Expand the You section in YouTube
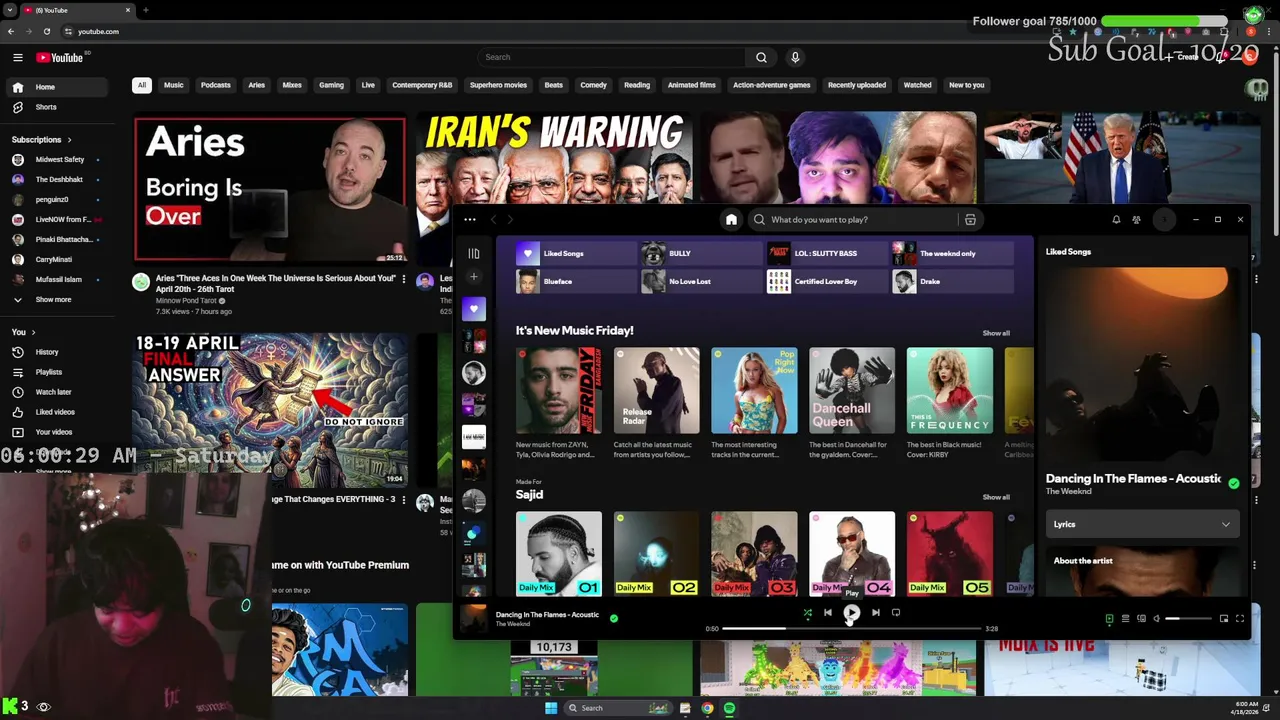 [24, 332]
